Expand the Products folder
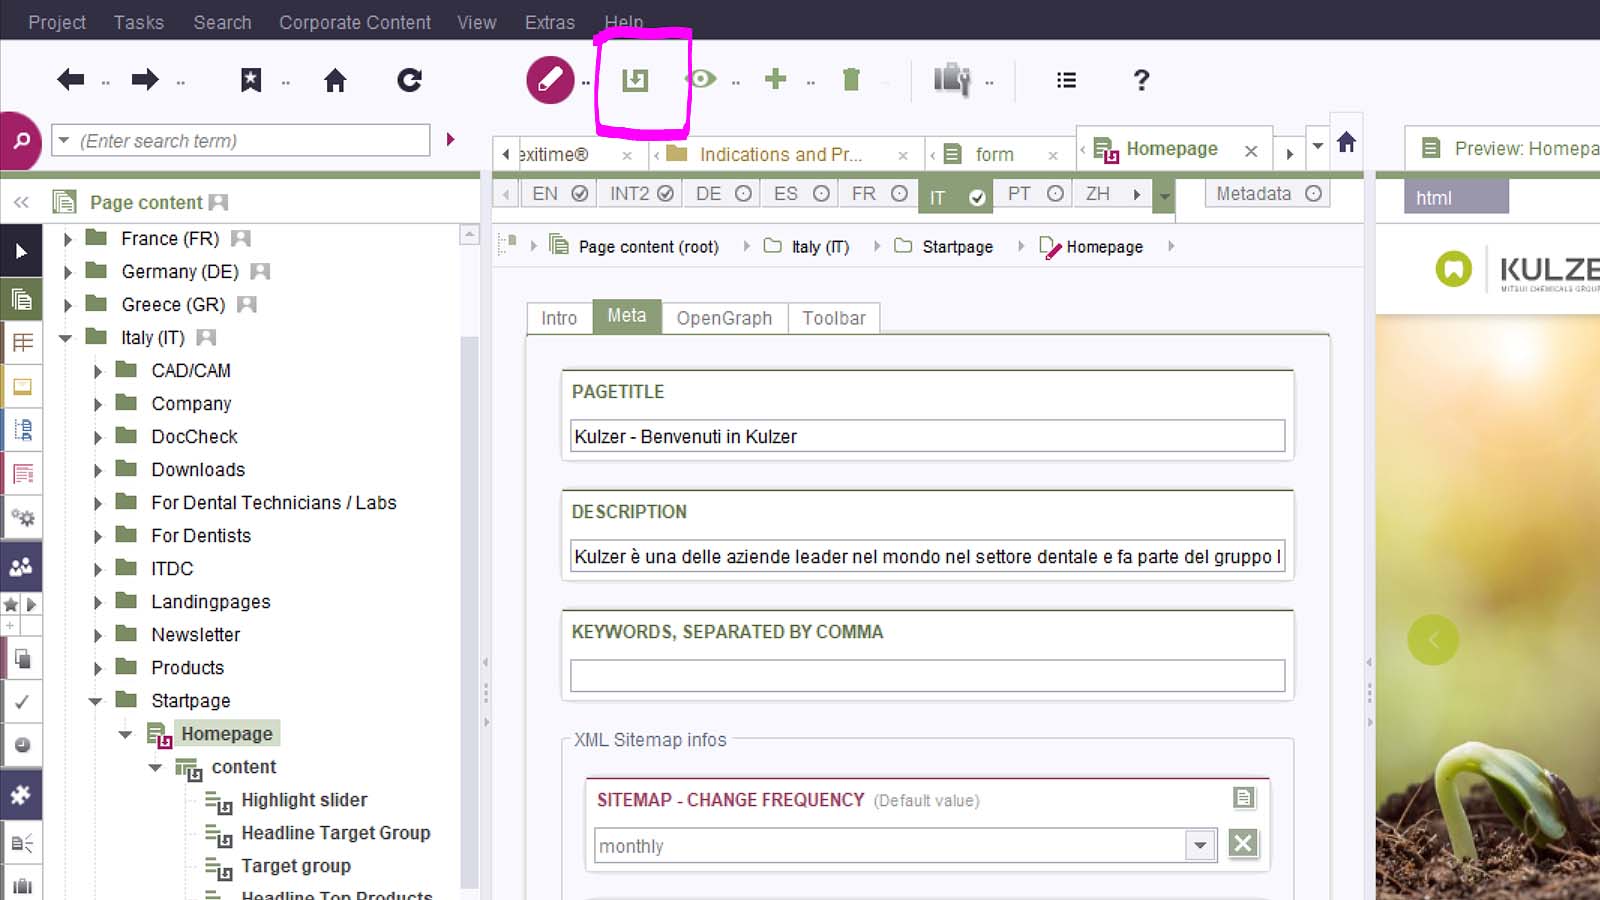Viewport: 1600px width, 900px height. [x=98, y=668]
